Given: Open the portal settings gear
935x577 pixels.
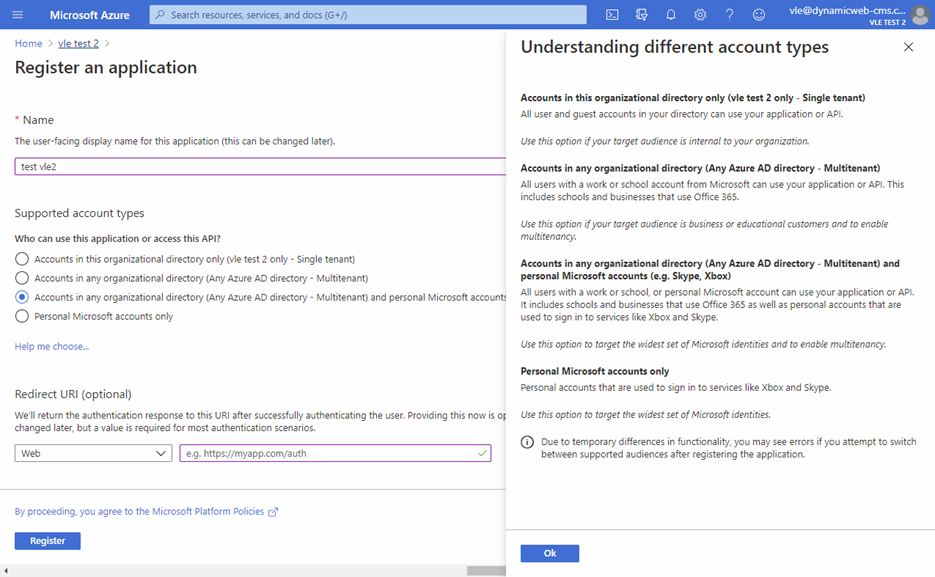Looking at the screenshot, I should click(x=700, y=15).
